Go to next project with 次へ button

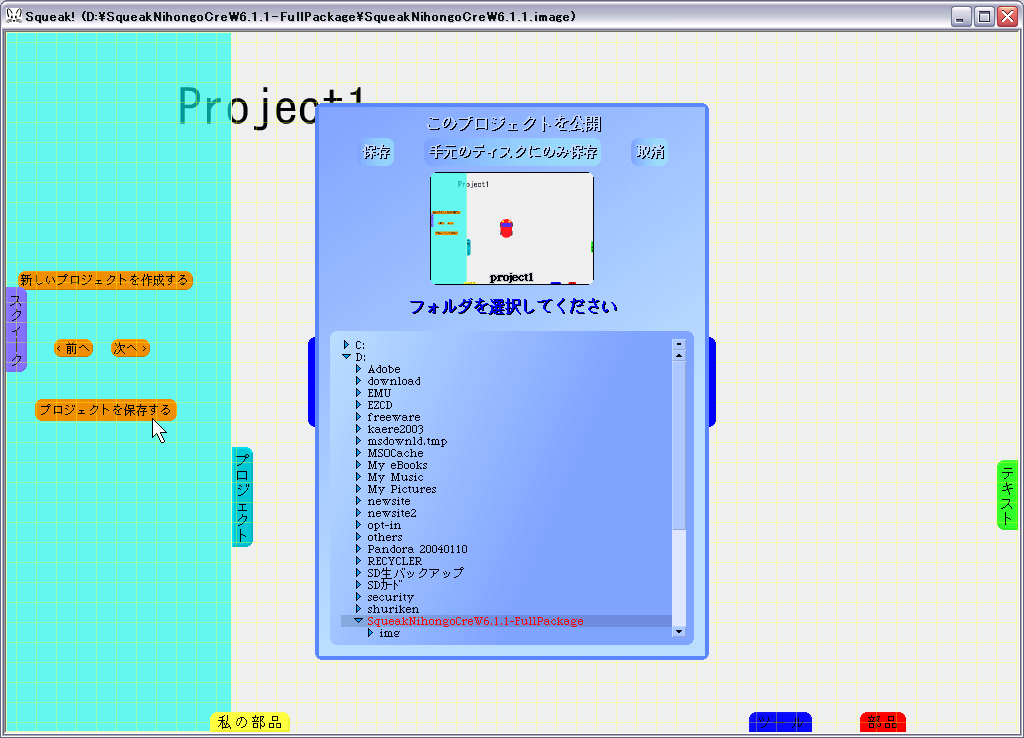(130, 348)
